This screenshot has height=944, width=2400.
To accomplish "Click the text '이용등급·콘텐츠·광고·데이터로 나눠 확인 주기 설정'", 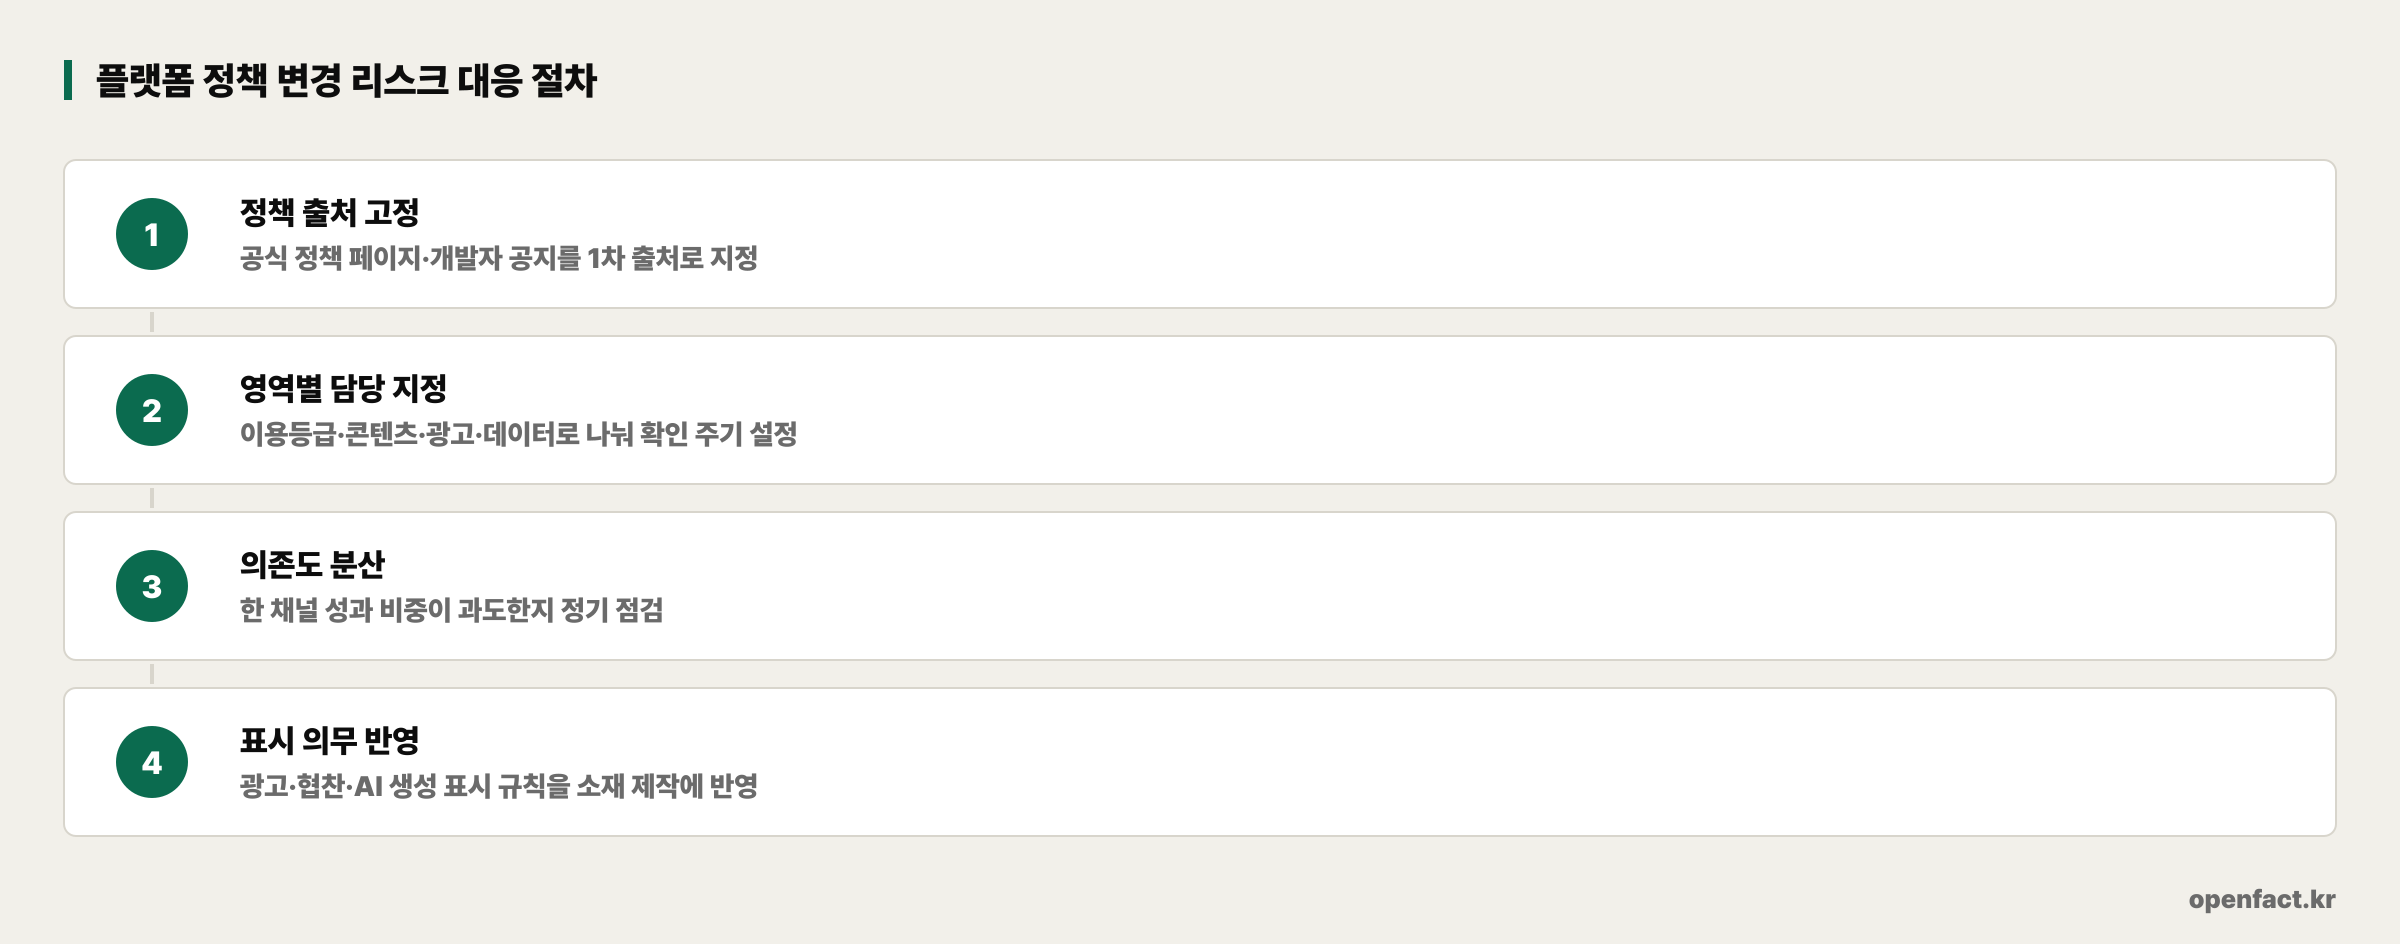I will click(x=518, y=434).
